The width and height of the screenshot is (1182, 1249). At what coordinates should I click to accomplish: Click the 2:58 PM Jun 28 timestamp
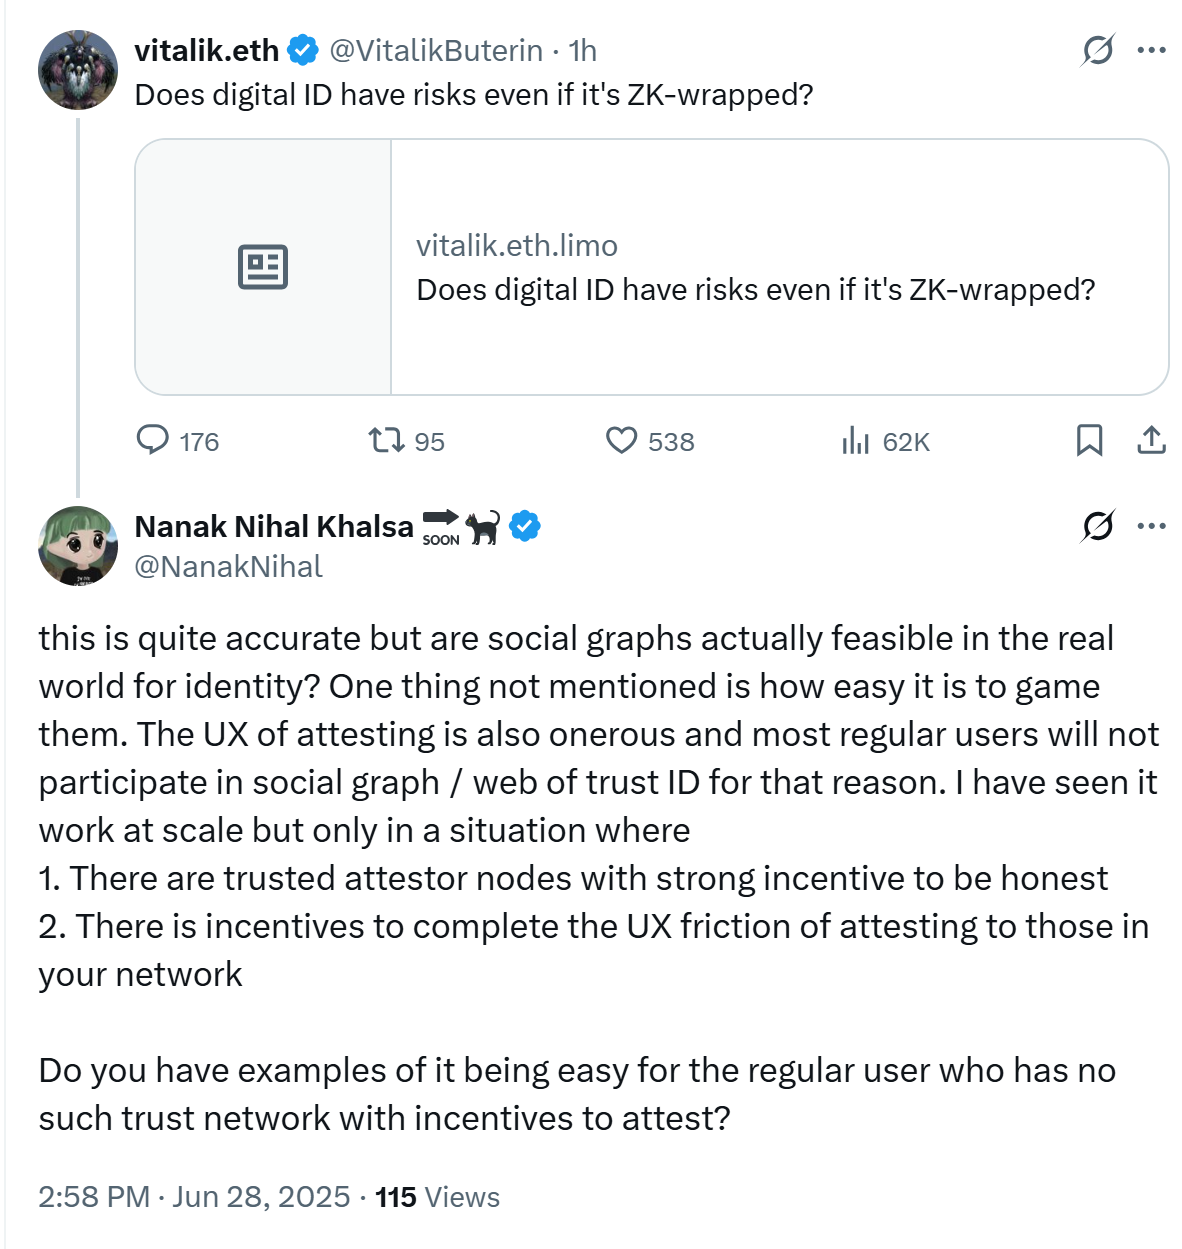click(x=194, y=1197)
